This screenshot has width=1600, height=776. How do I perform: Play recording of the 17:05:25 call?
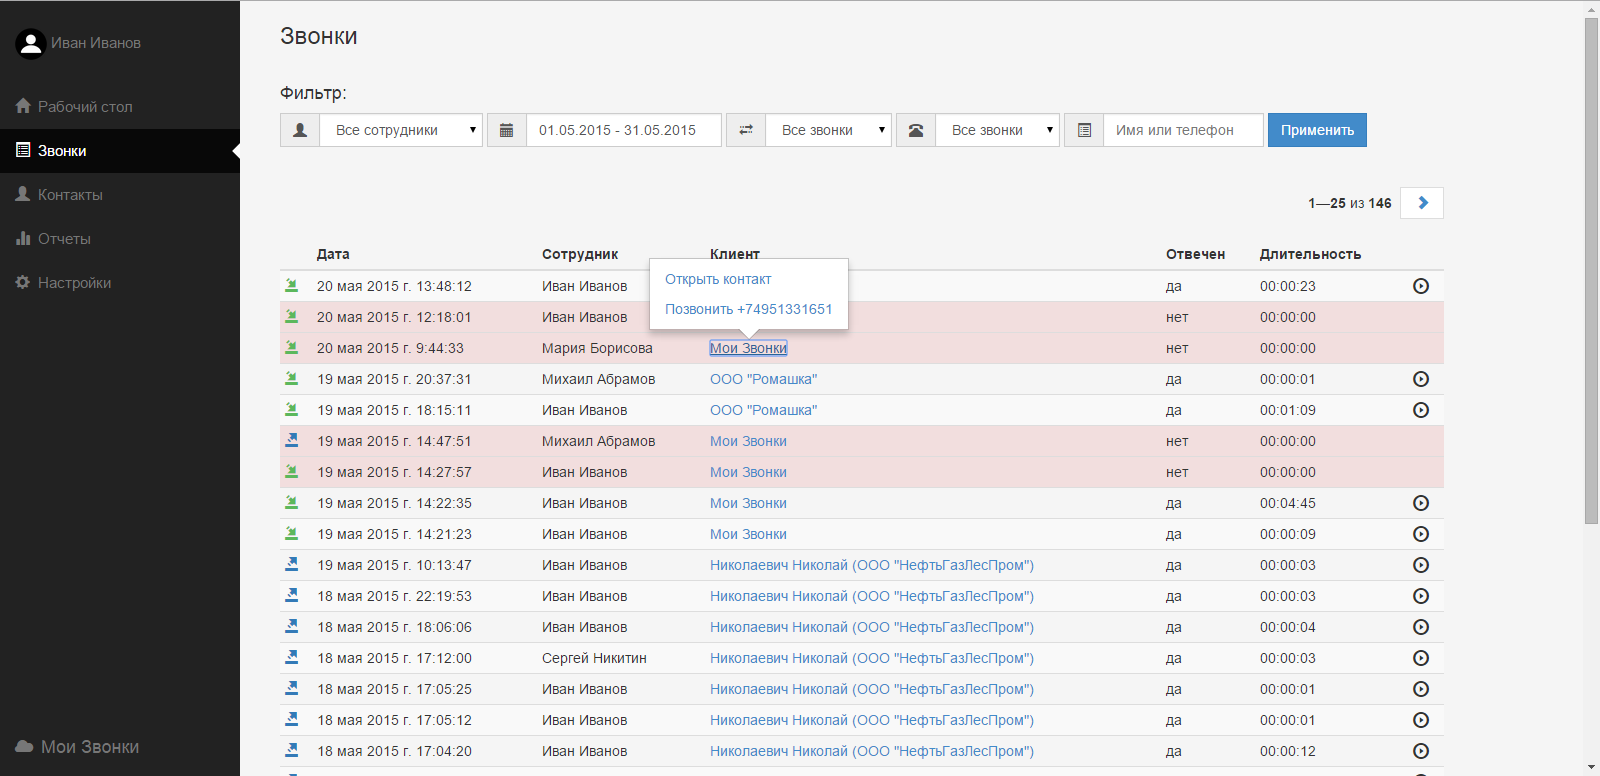pos(1421,689)
